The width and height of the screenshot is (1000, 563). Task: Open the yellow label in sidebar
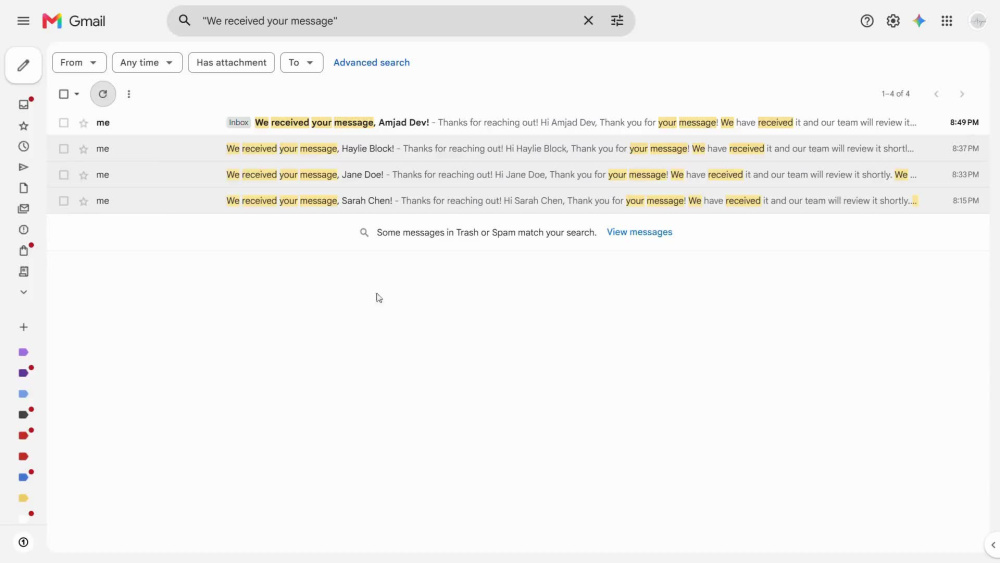[24, 498]
